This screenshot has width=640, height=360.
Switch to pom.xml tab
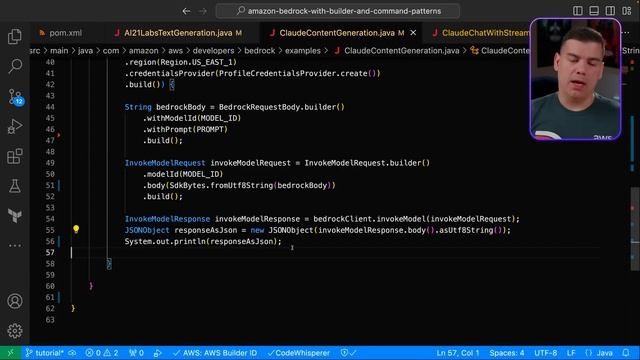61,33
